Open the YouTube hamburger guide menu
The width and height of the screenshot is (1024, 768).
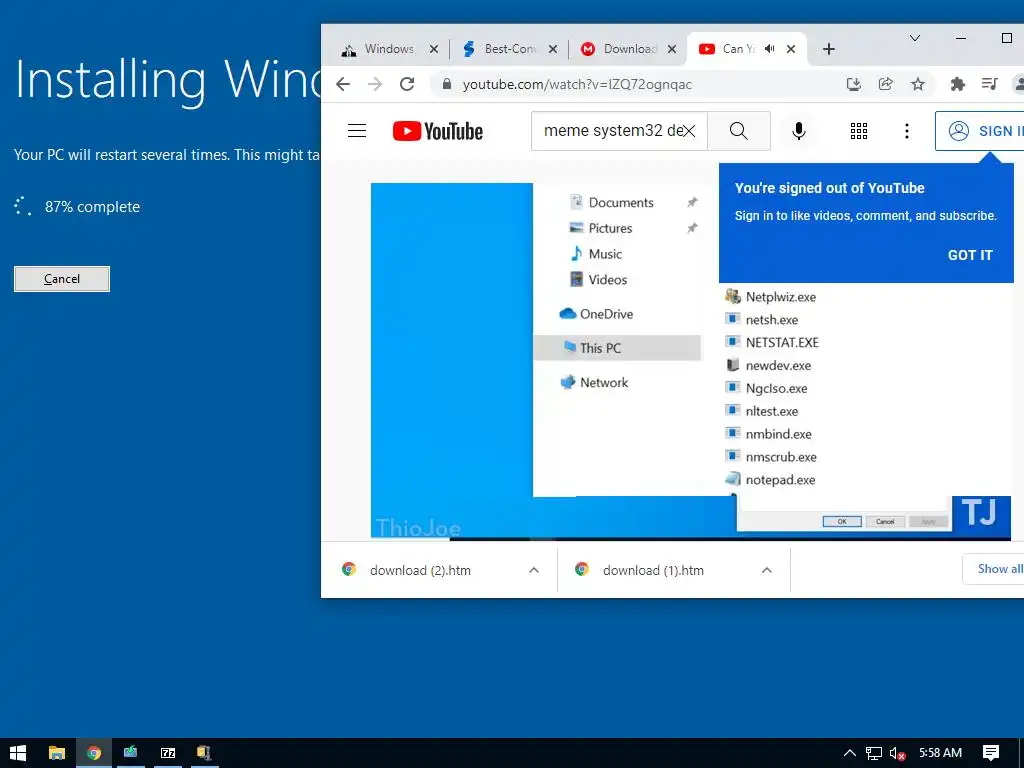point(357,131)
